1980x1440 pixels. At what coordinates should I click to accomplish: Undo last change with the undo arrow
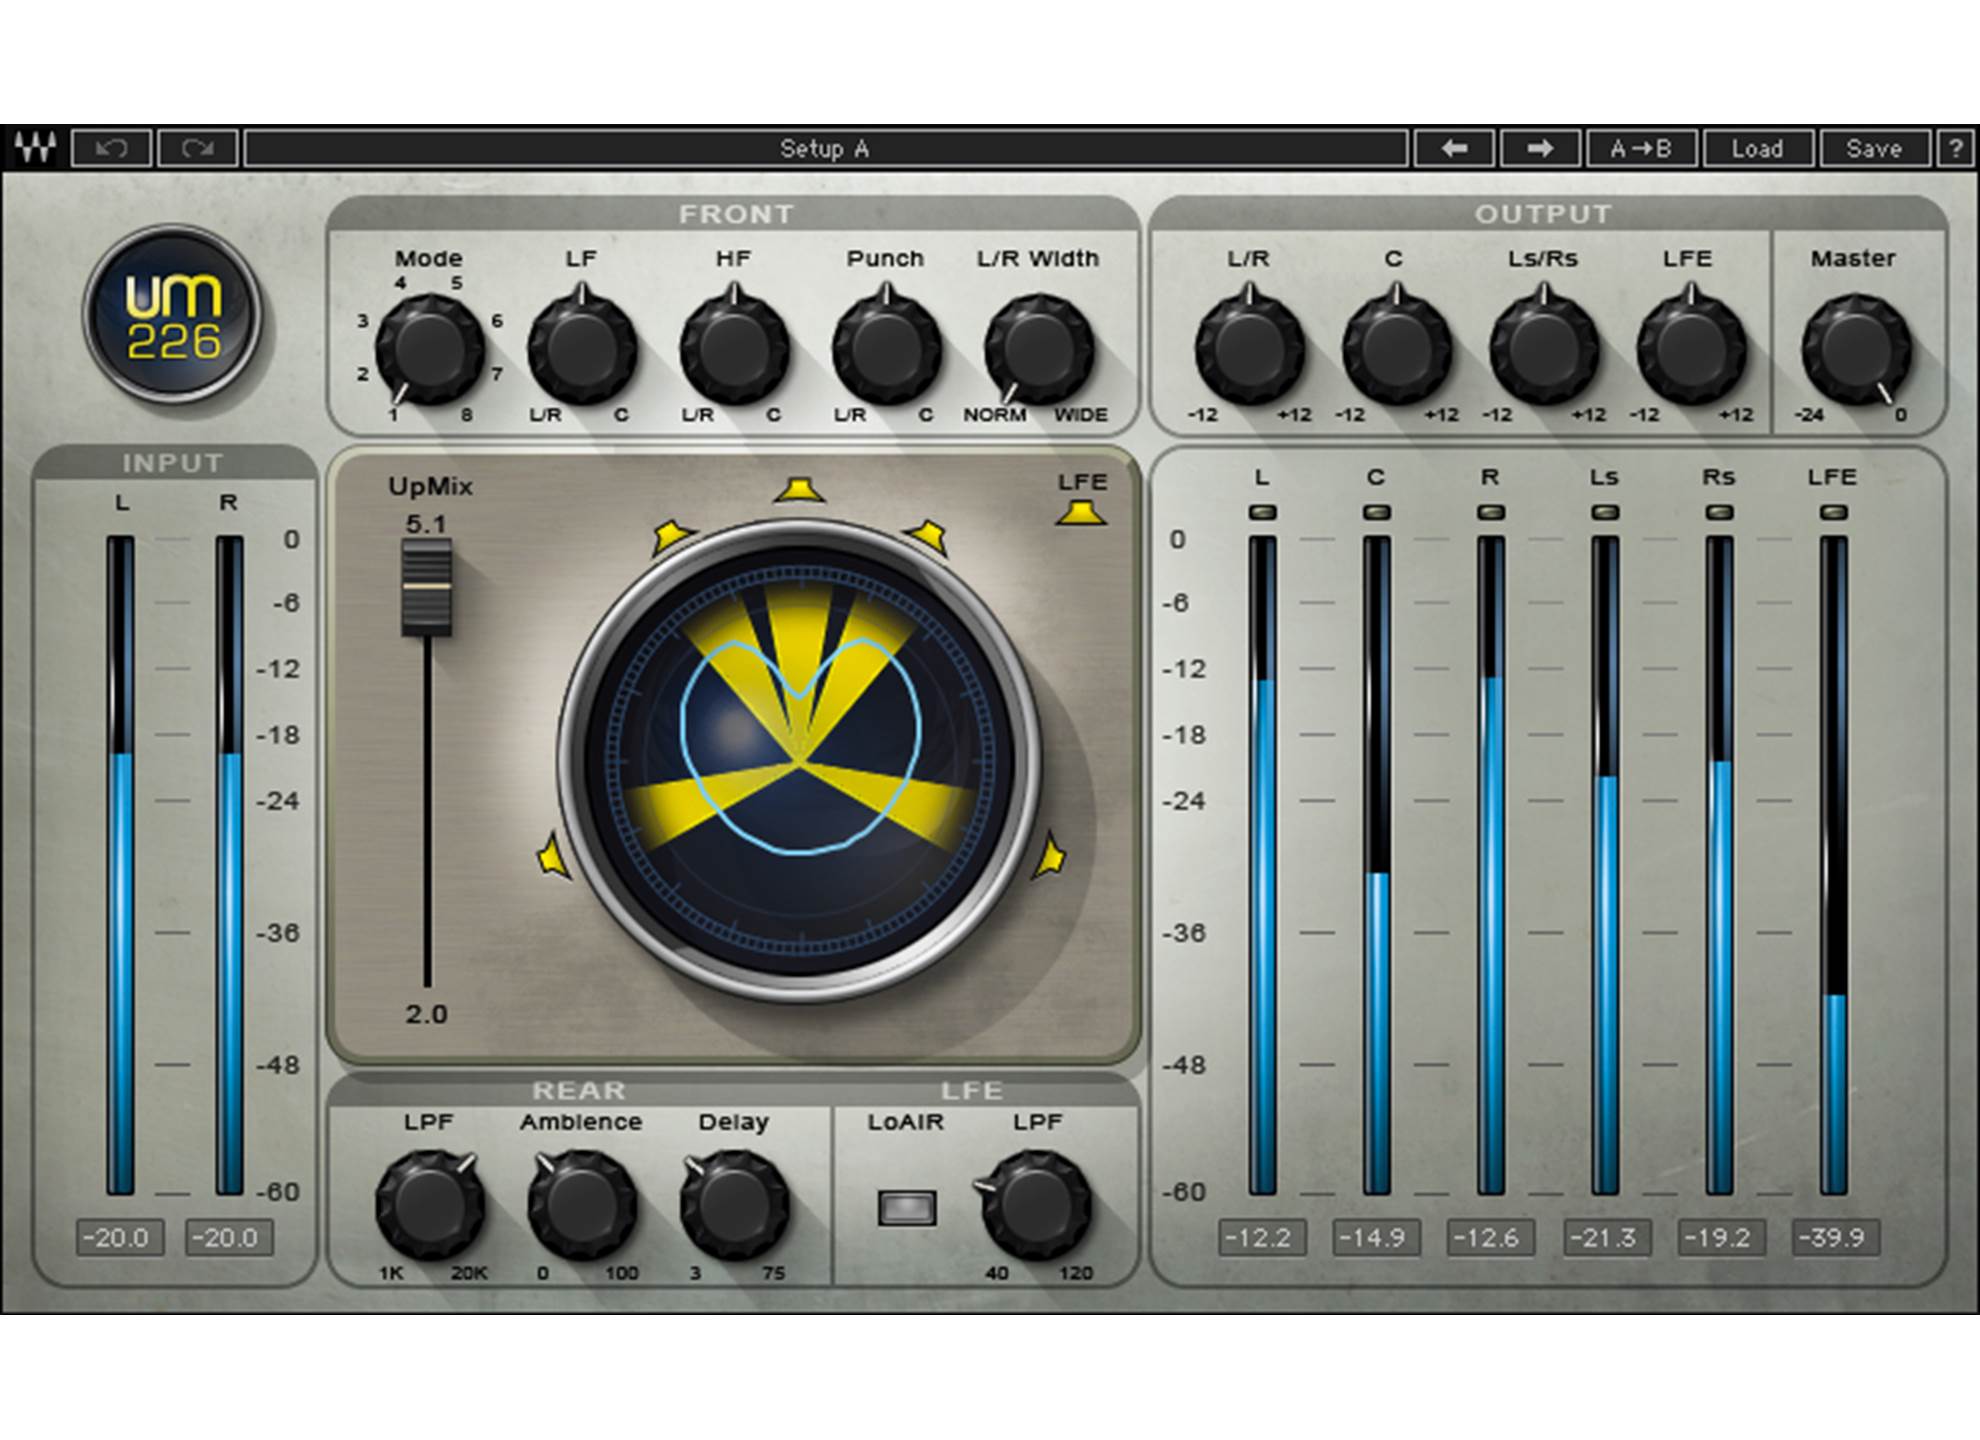point(112,147)
